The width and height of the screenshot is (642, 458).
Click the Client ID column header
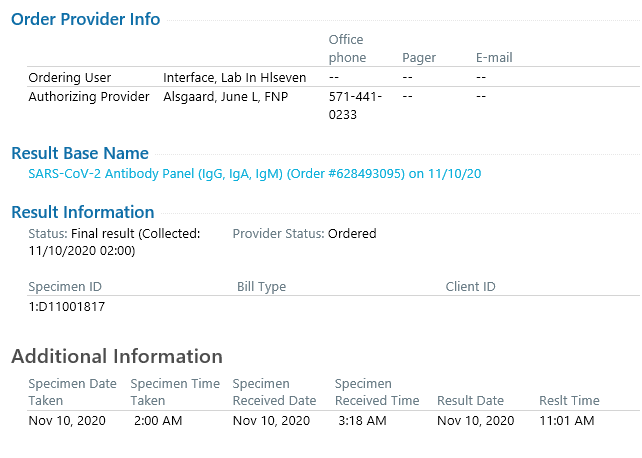click(470, 287)
